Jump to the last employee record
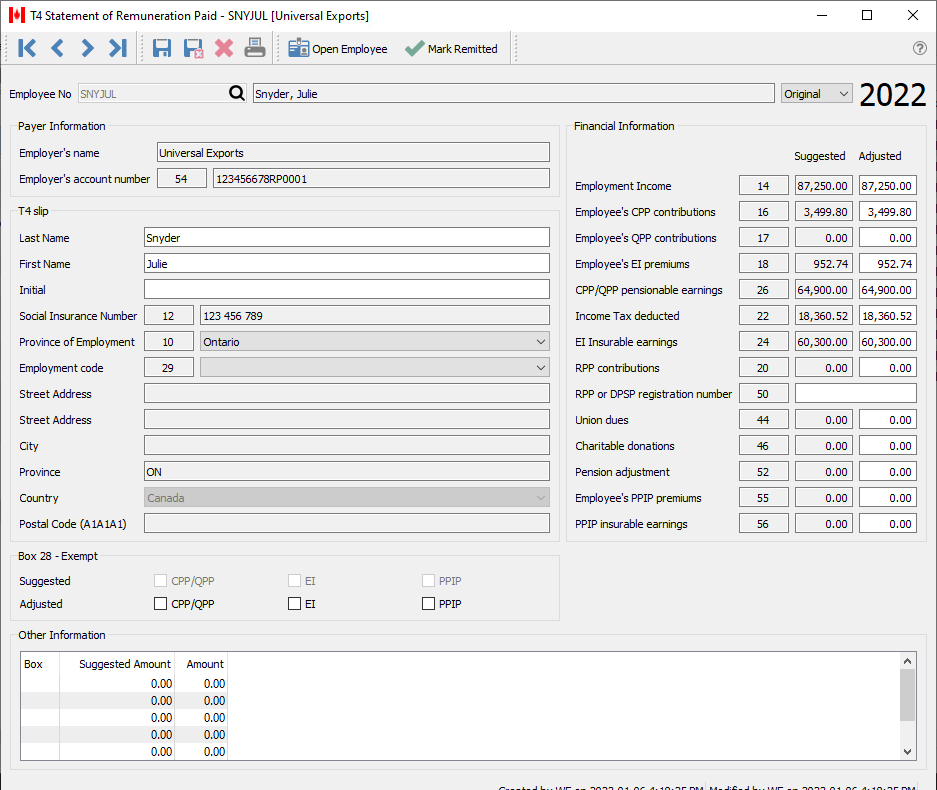Image resolution: width=937 pixels, height=790 pixels. [117, 47]
